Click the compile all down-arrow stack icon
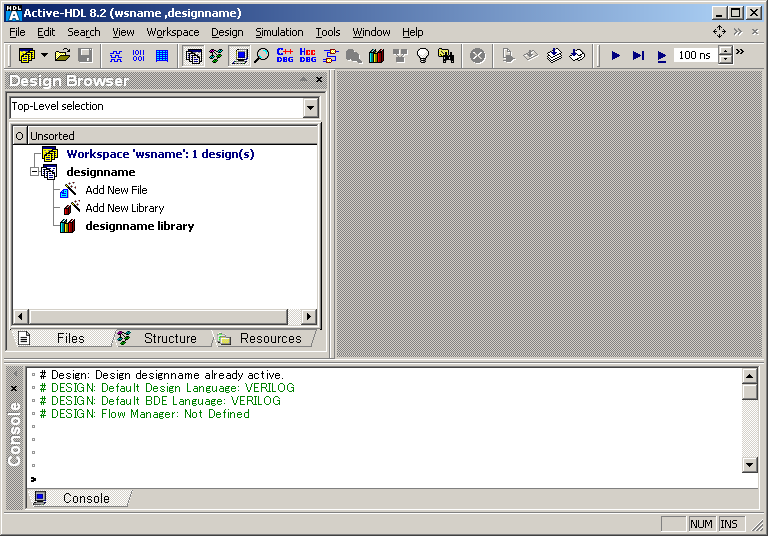Viewport: 768px width, 536px height. click(x=554, y=56)
